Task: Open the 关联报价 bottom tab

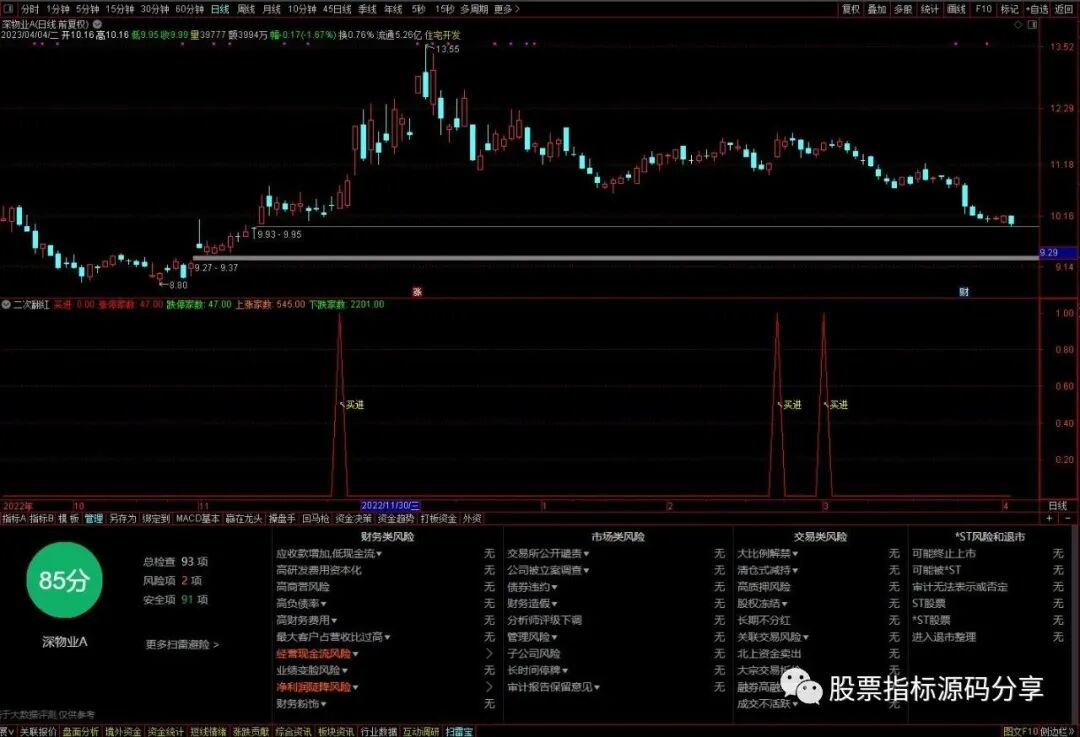Action: [39, 731]
